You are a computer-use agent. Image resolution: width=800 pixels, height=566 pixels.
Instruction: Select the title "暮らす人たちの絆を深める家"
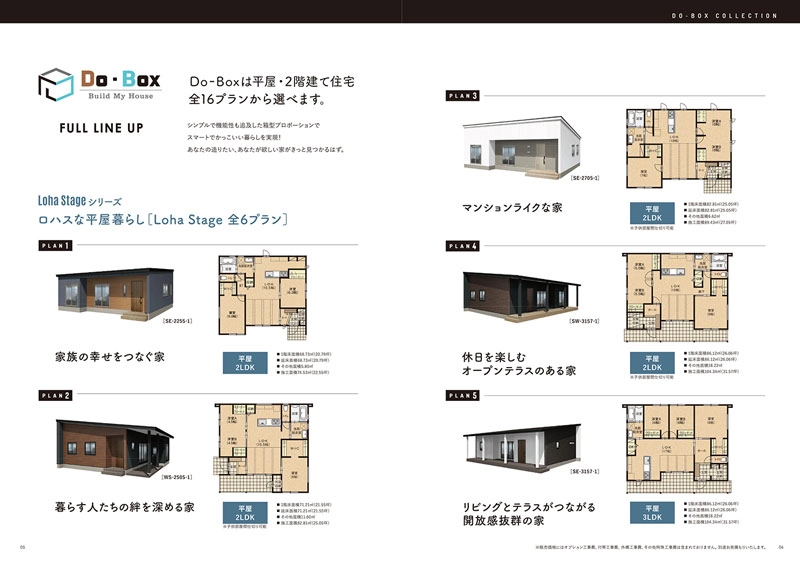[124, 507]
